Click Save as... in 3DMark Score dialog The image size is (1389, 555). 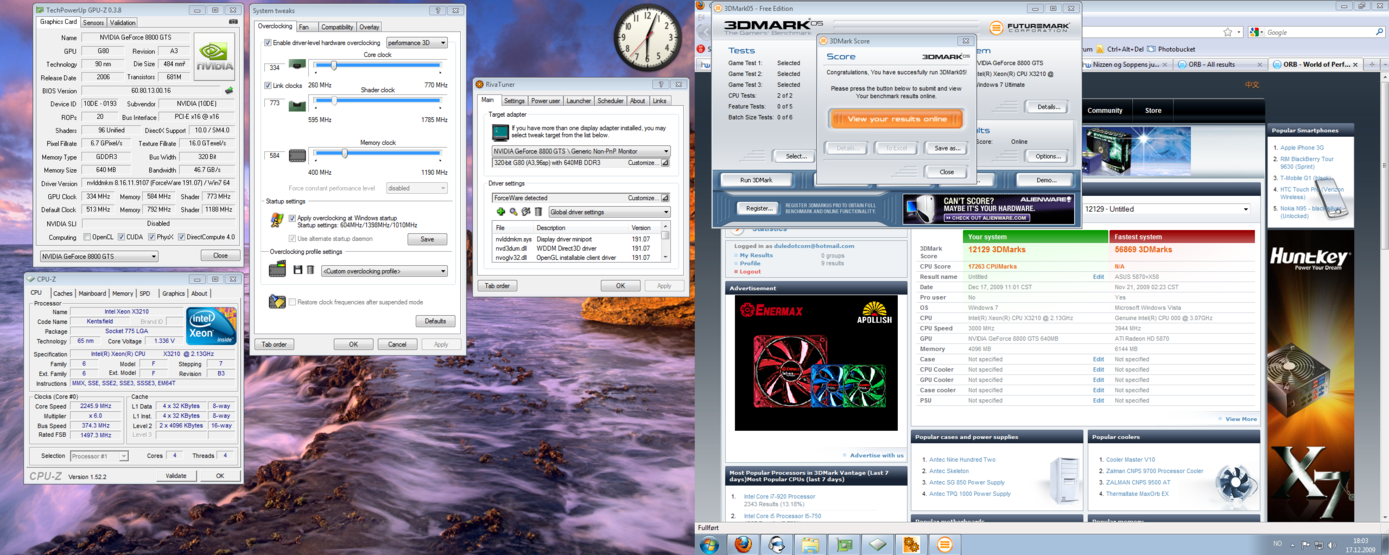[x=946, y=148]
